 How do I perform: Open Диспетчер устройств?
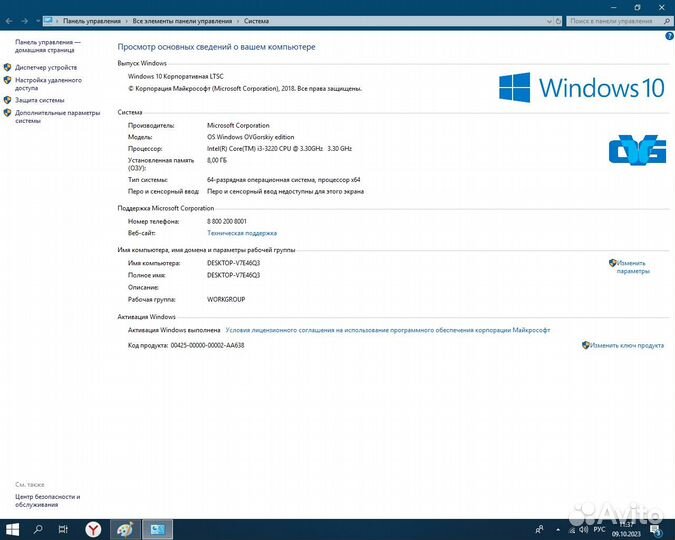click(x=46, y=67)
